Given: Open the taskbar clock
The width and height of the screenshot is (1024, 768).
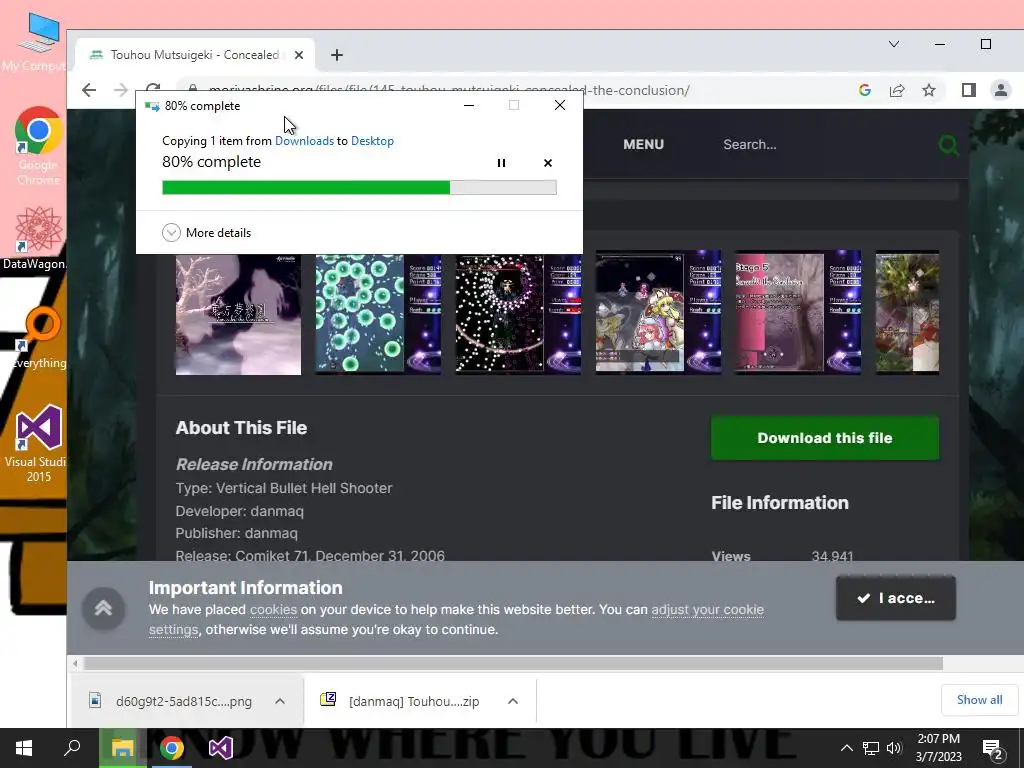Looking at the screenshot, I should click(938, 748).
